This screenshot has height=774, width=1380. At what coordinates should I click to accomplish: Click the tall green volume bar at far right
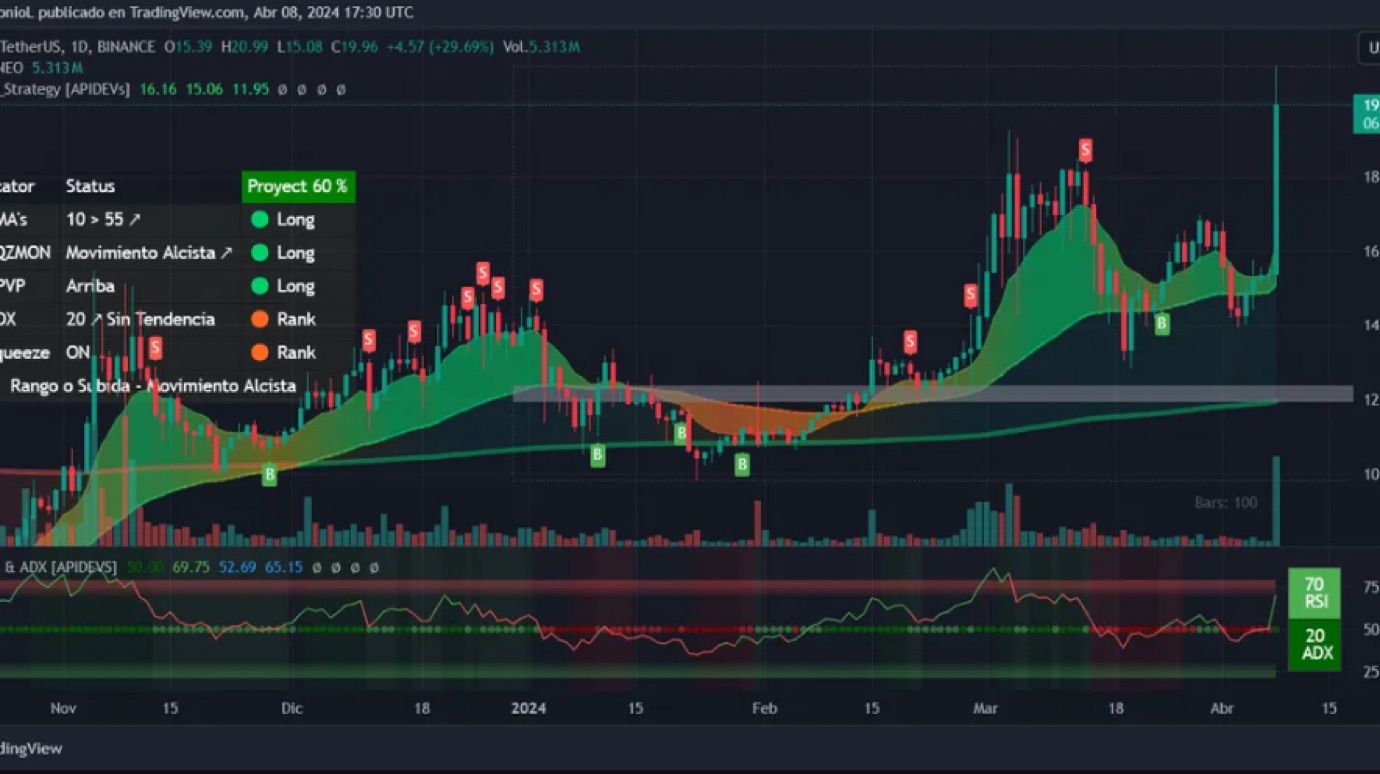(1276, 500)
